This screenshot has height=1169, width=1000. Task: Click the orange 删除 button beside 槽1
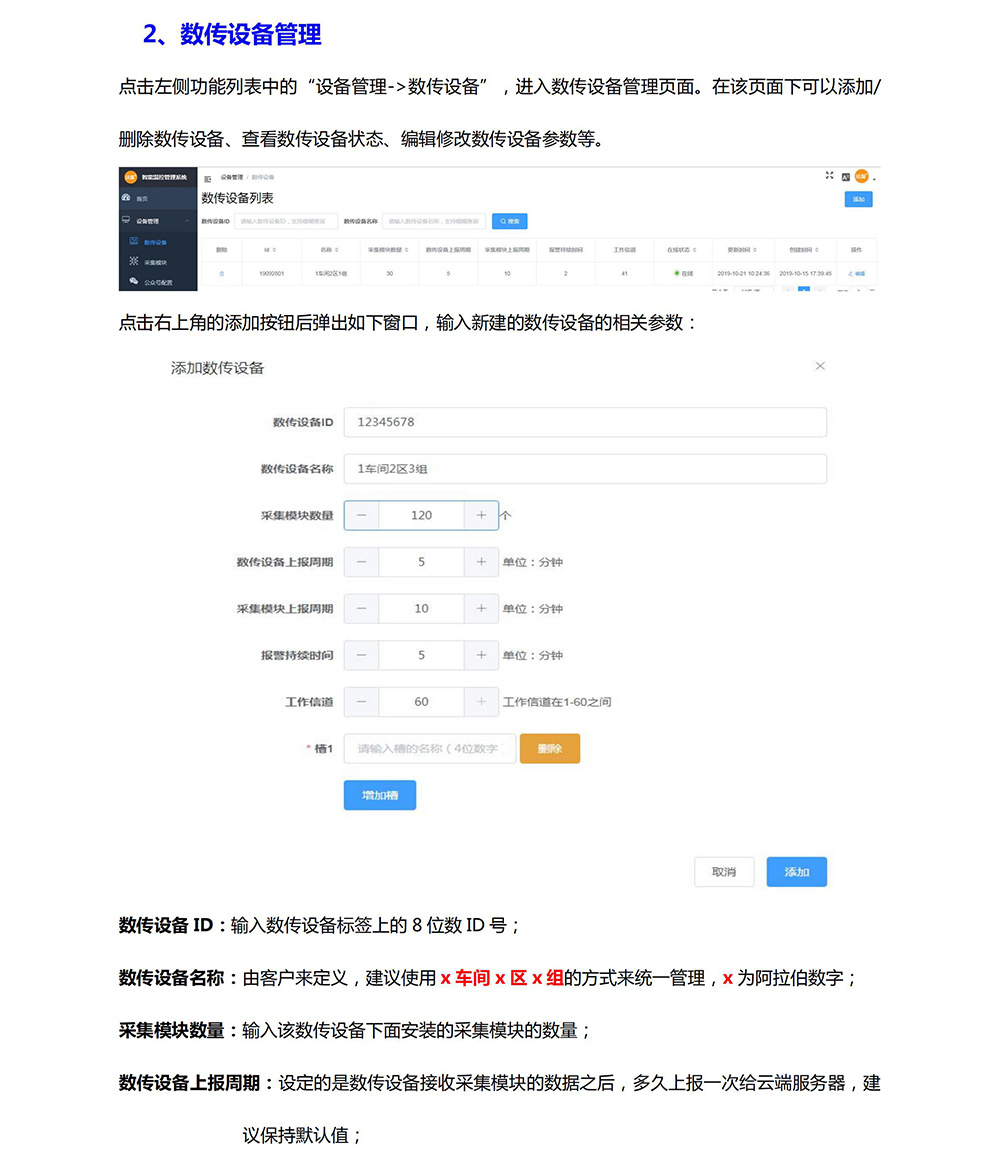point(550,749)
